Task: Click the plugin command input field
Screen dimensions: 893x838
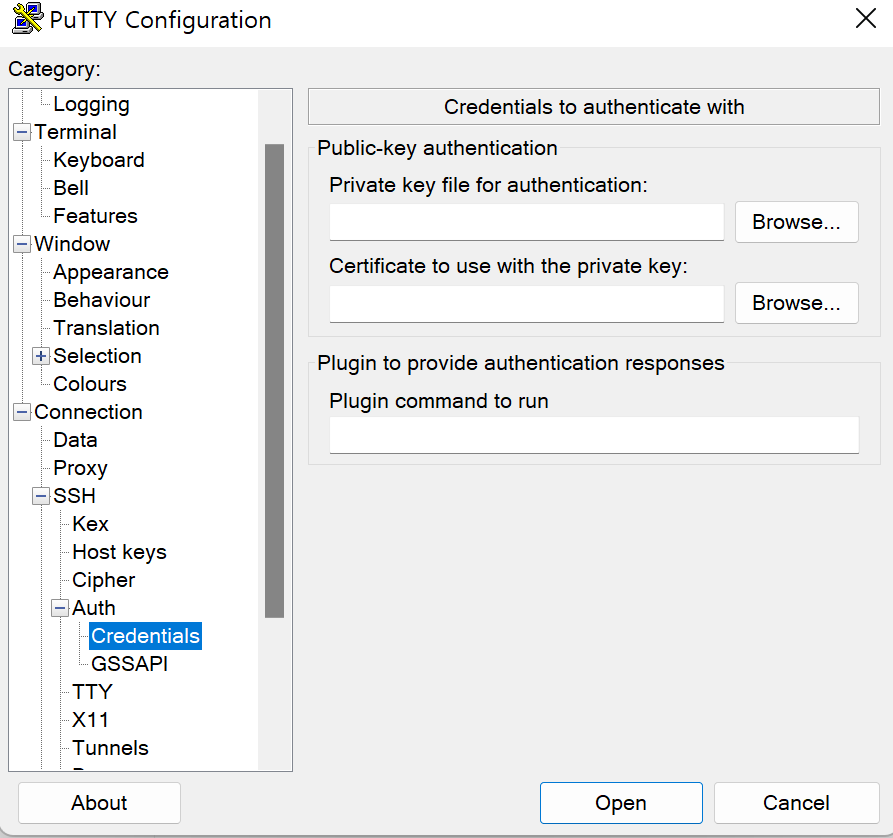Action: (x=594, y=435)
